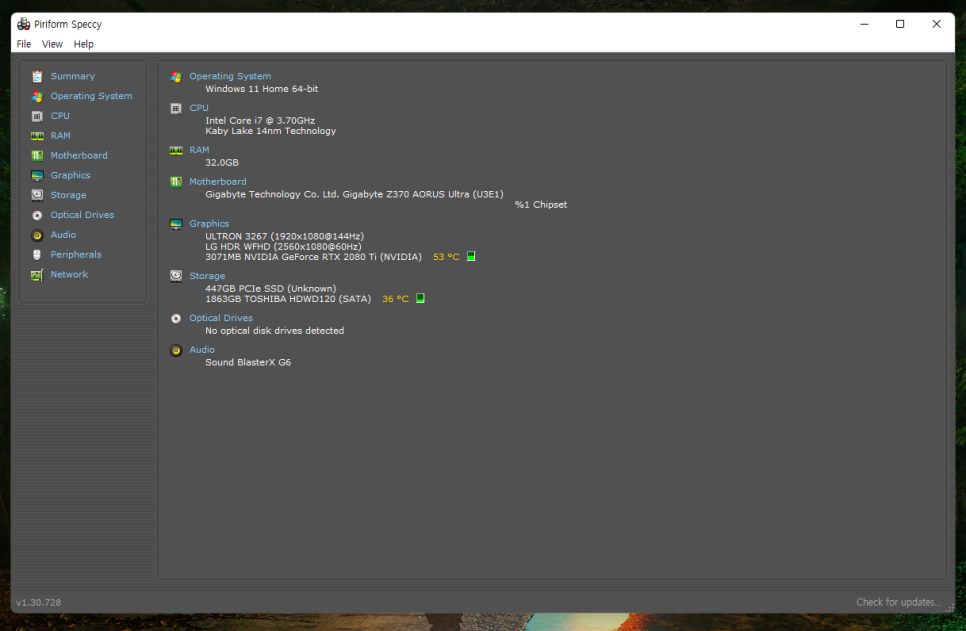The width and height of the screenshot is (966, 631).
Task: Open the Help menu
Action: pyautogui.click(x=83, y=44)
